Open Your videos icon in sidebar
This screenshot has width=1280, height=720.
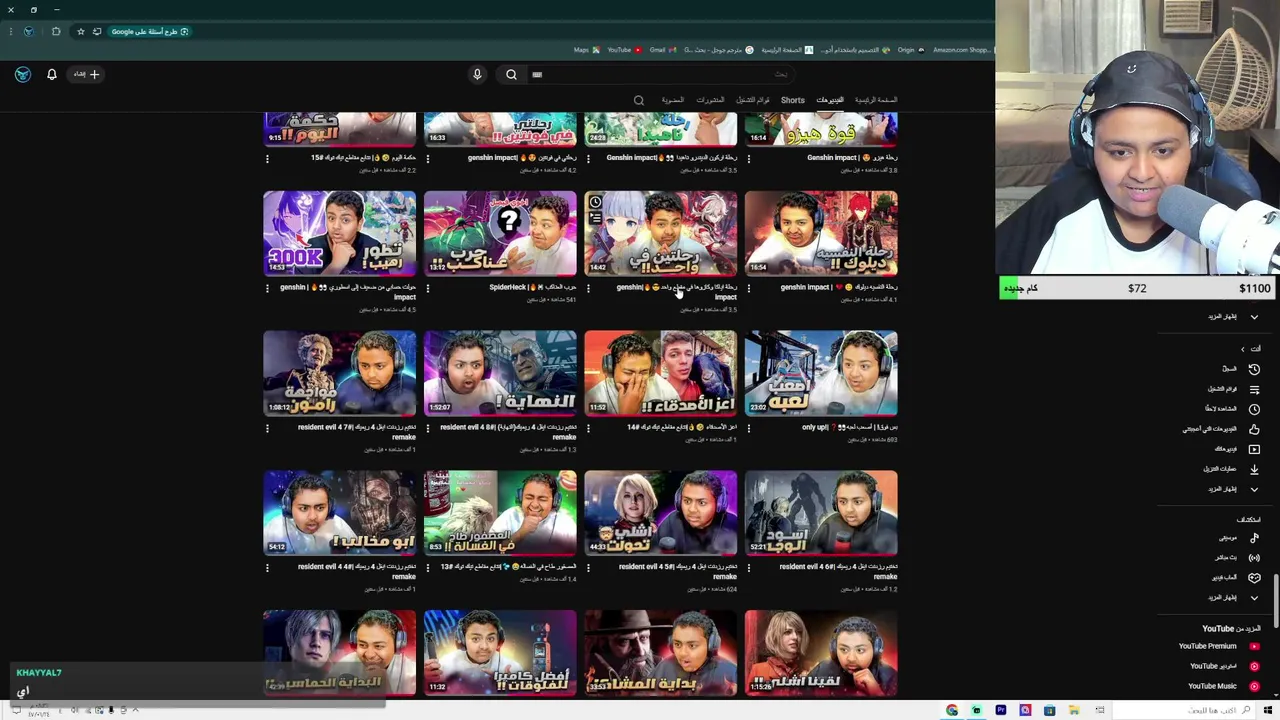click(1254, 449)
